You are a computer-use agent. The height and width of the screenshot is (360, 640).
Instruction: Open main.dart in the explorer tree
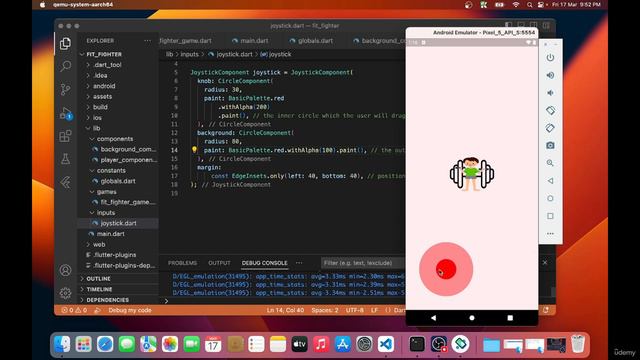(x=111, y=234)
